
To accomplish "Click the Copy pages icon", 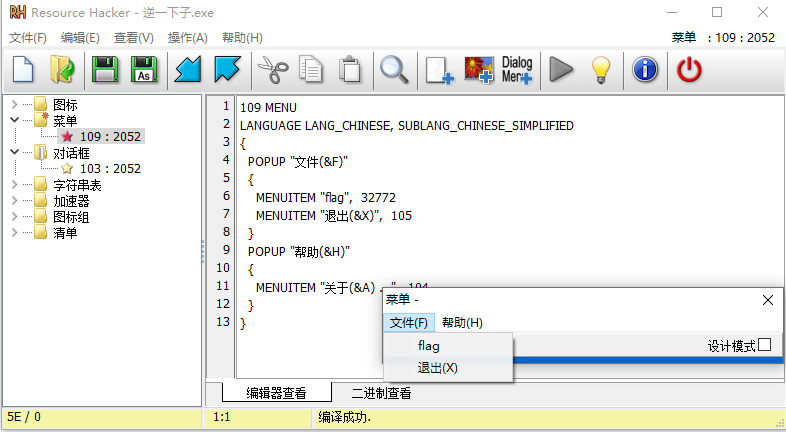I will pos(311,69).
